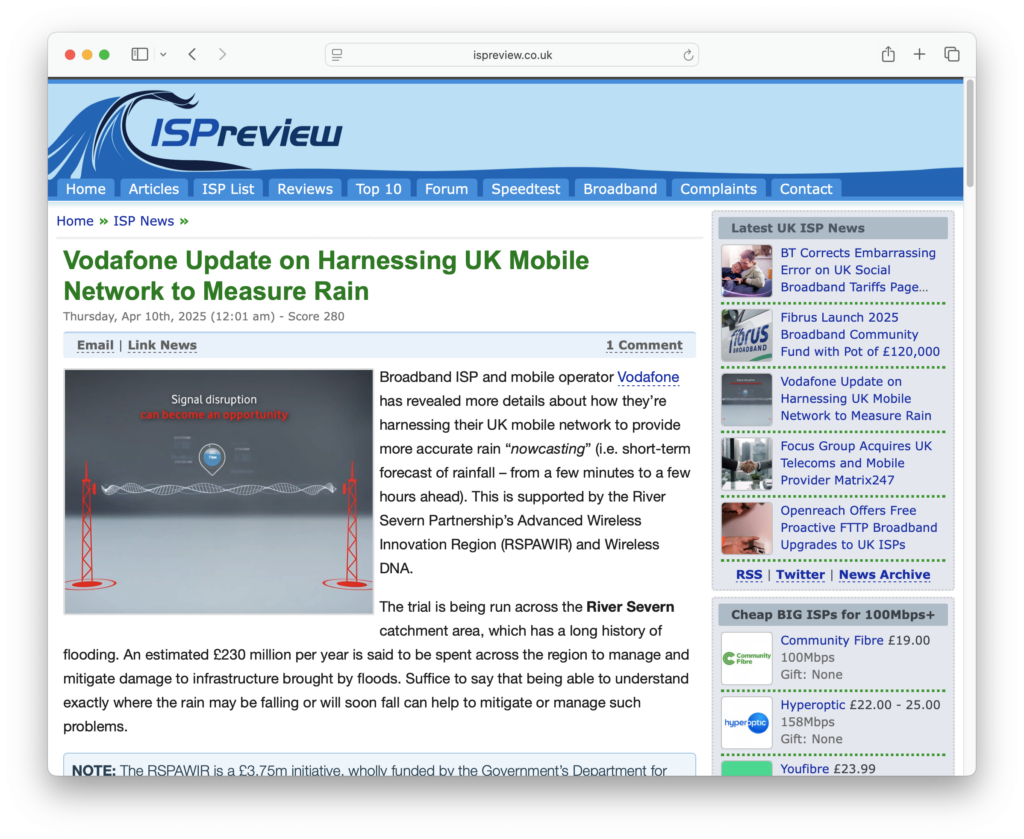
Task: Open the Forum nav tab
Action: tap(447, 189)
